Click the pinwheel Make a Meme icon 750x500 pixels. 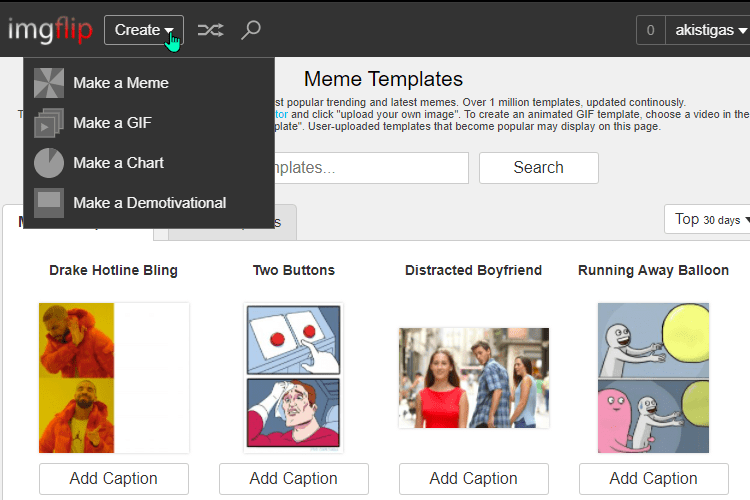pos(49,83)
